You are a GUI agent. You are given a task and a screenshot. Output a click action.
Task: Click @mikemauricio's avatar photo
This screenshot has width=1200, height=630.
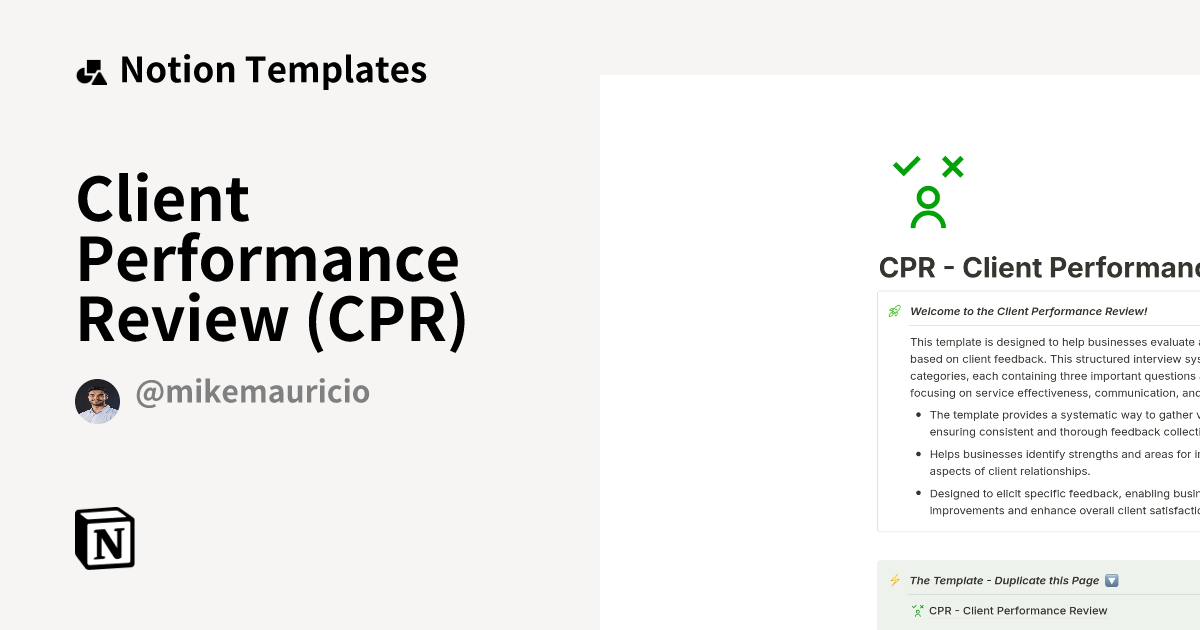click(98, 391)
